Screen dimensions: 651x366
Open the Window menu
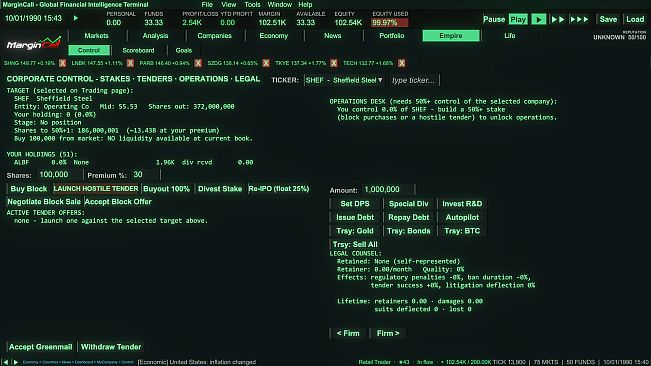pos(279,5)
